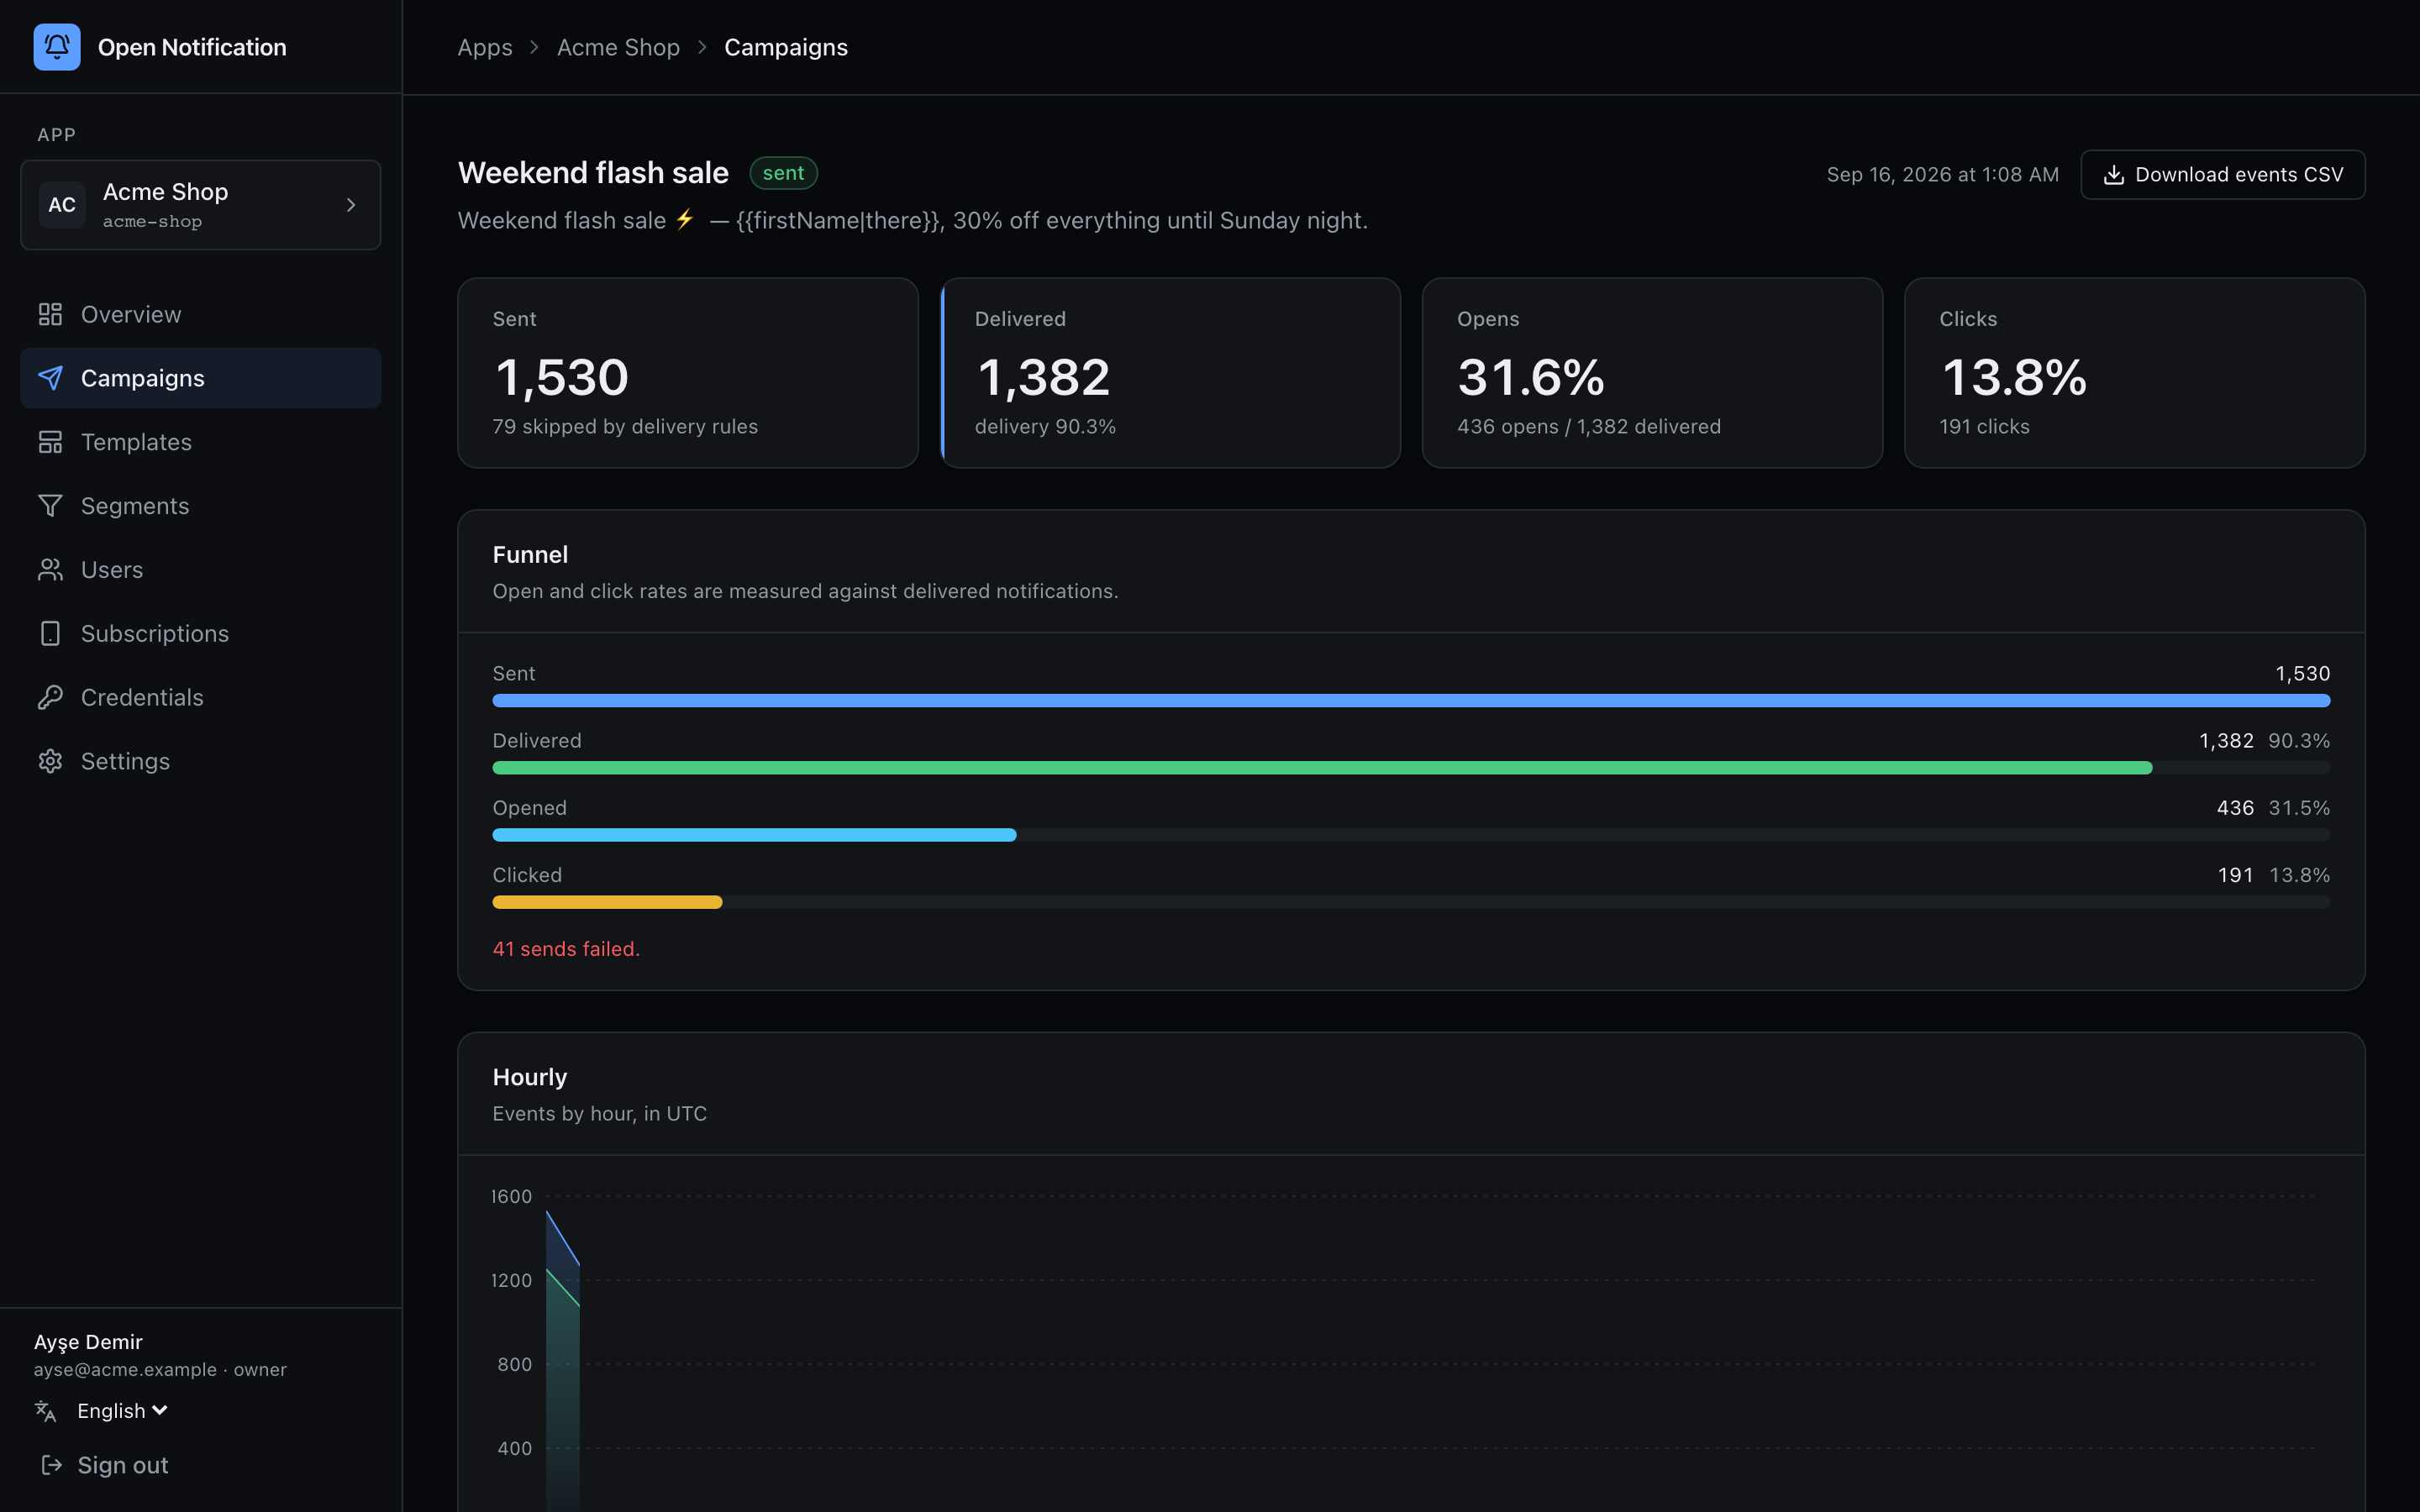The image size is (2420, 1512).
Task: Click the sign out arrow icon
Action: tap(51, 1465)
